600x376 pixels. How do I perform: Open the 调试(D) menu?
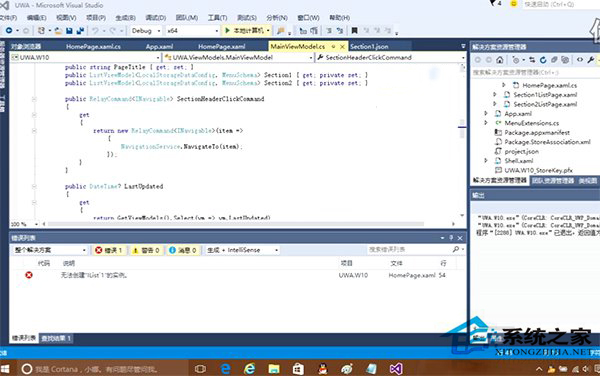click(156, 18)
